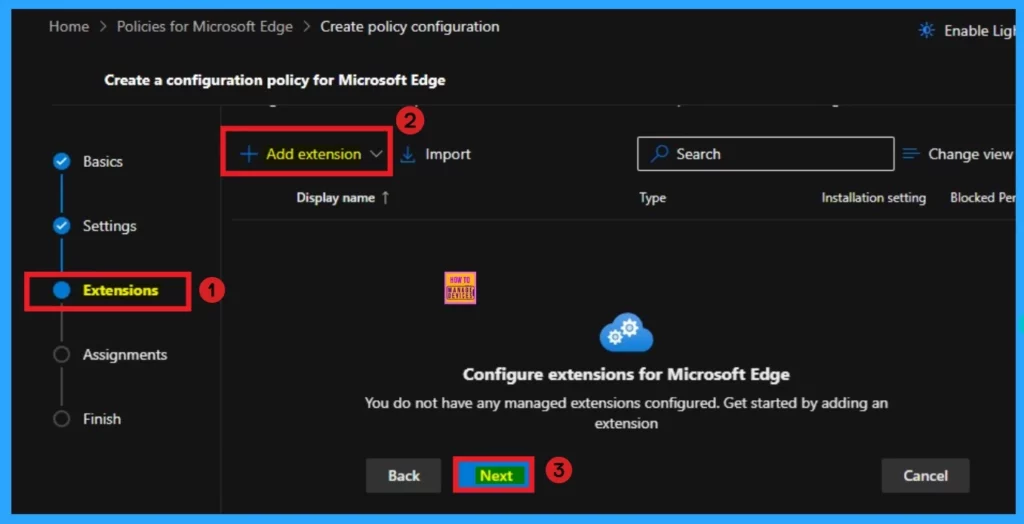This screenshot has width=1024, height=524.
Task: Sort by Display name column
Action: point(336,197)
